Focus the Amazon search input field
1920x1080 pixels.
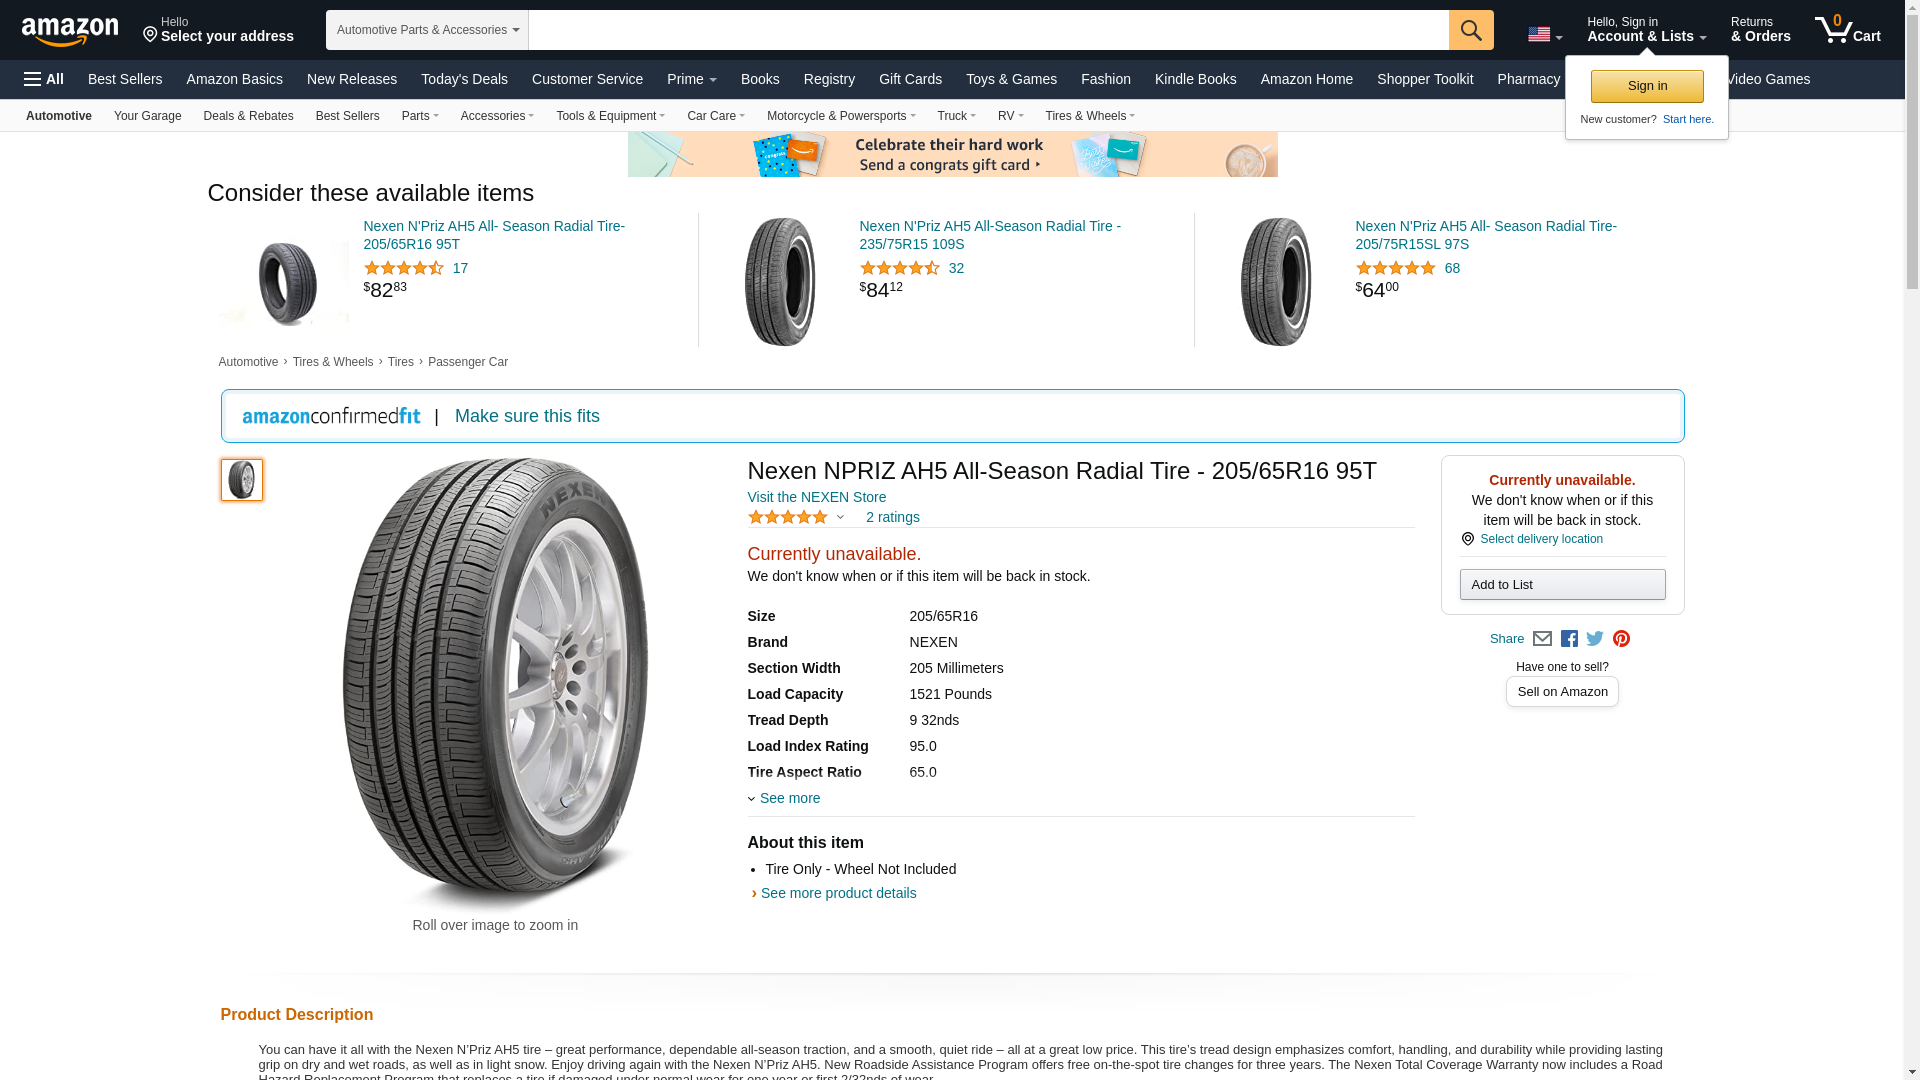coord(987,30)
